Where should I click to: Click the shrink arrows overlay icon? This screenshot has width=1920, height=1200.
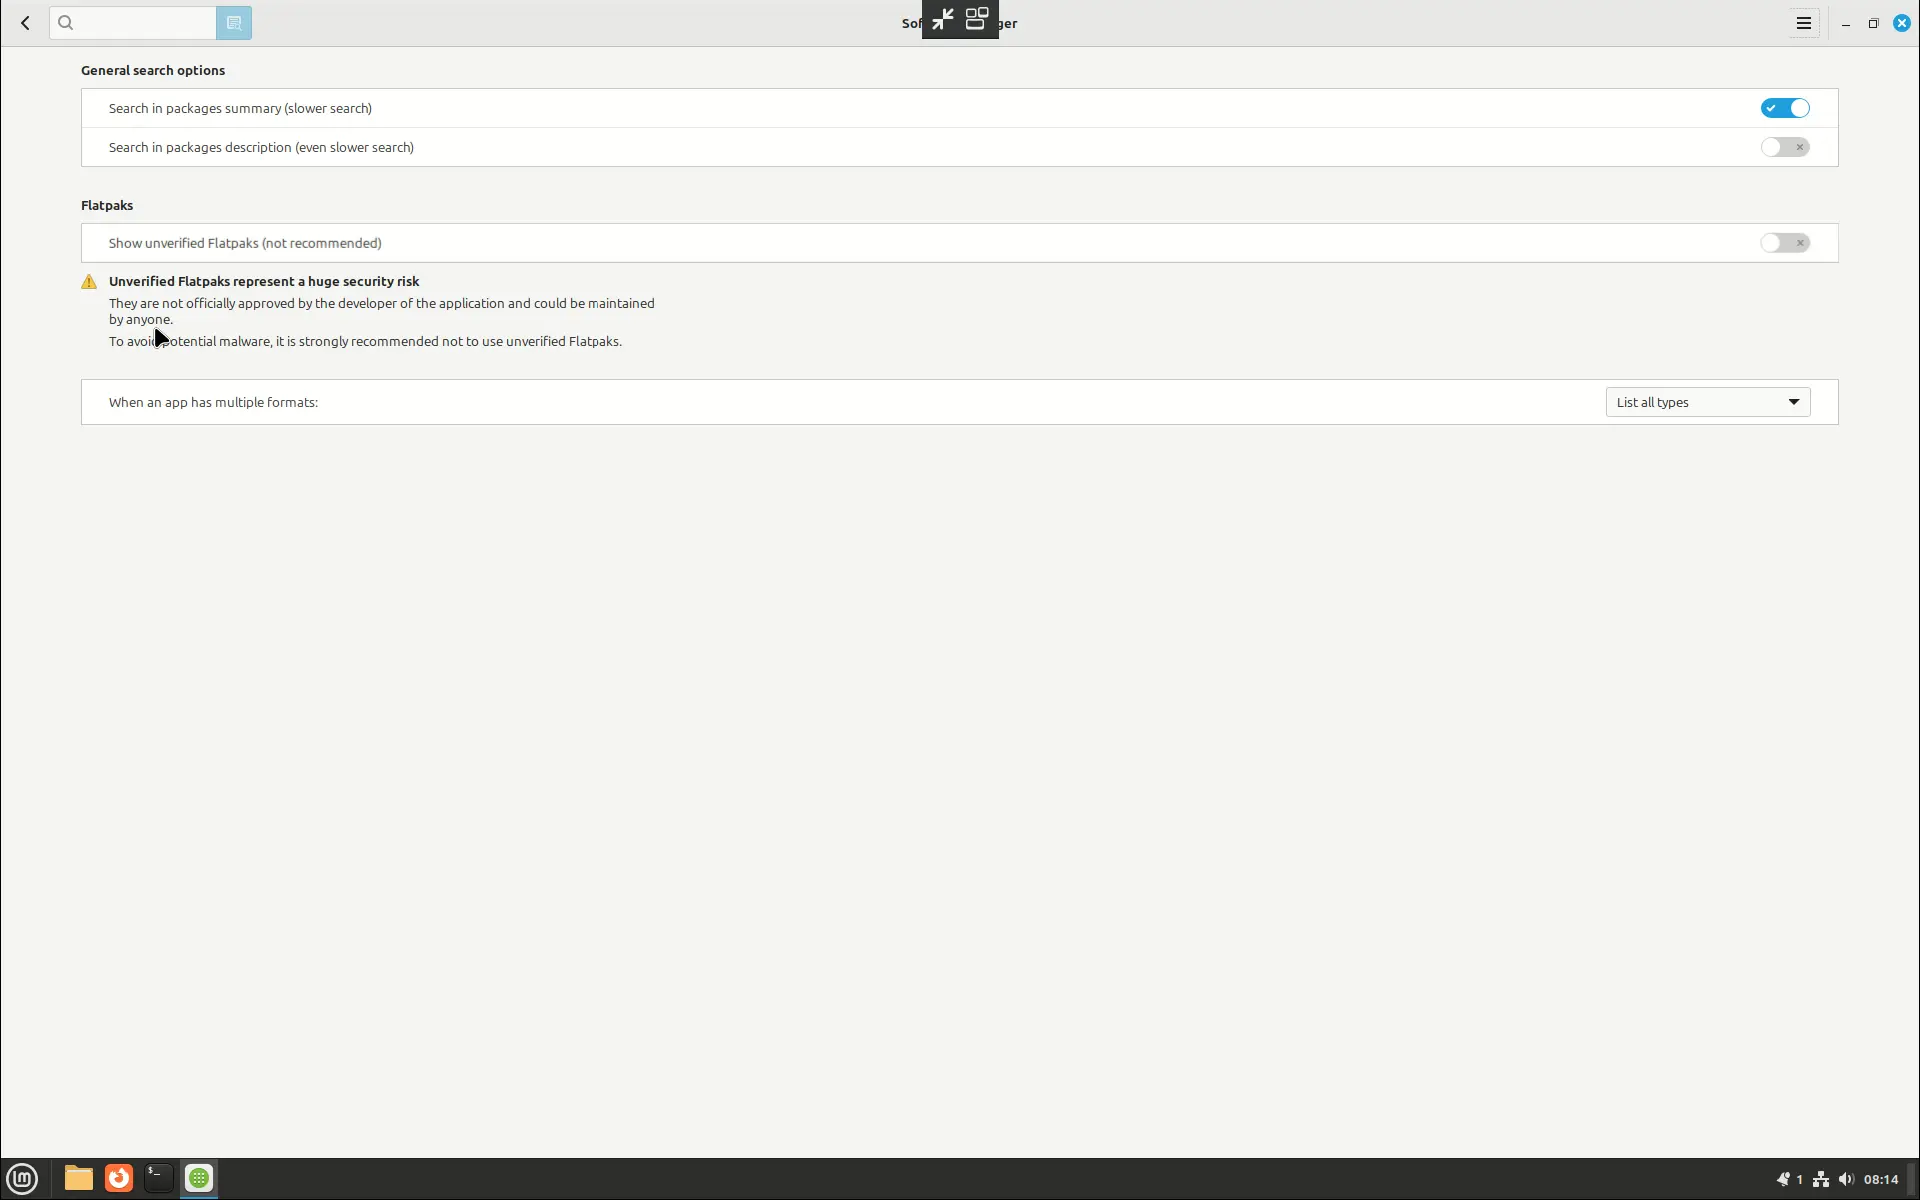pos(943,19)
